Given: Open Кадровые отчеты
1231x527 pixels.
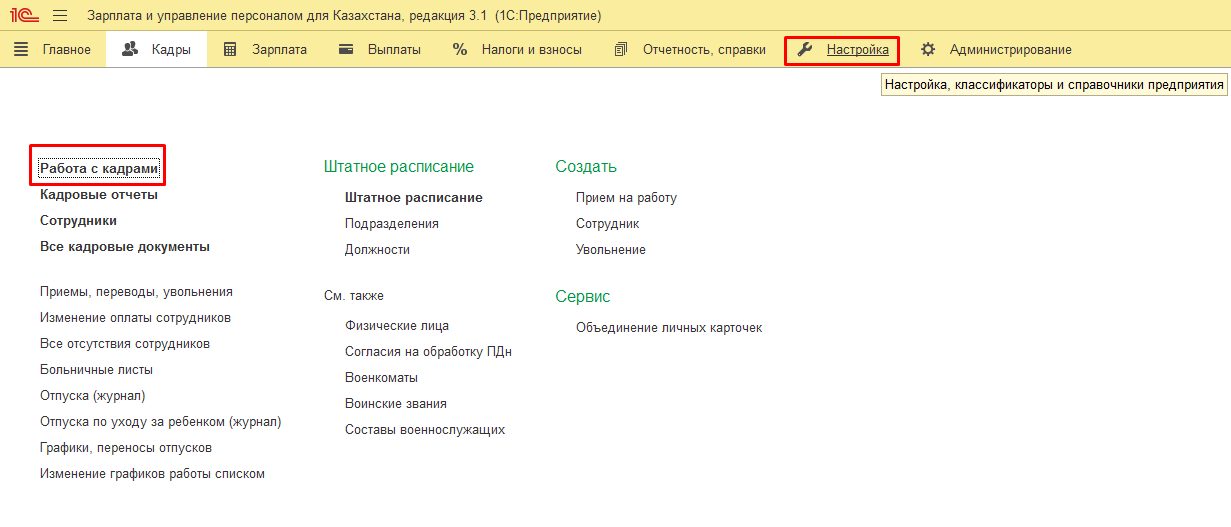Looking at the screenshot, I should coord(99,195).
